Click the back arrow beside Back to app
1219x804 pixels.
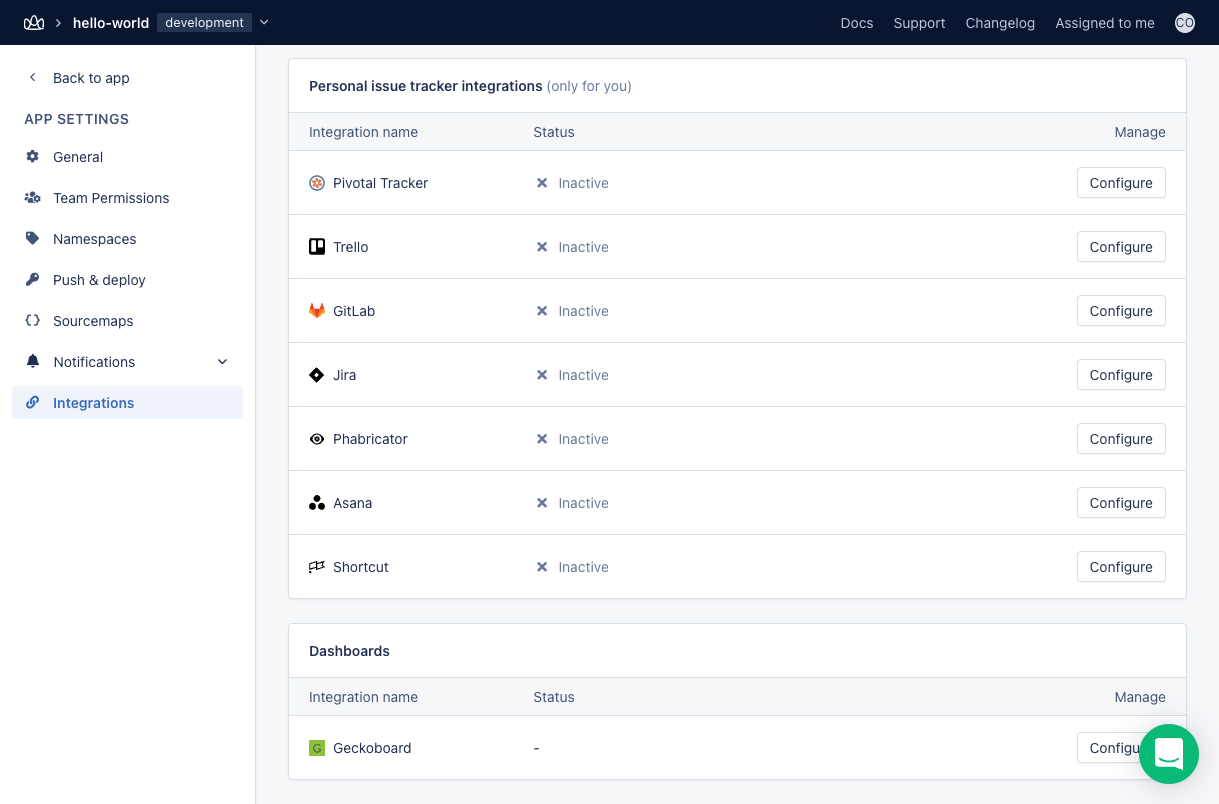(33, 78)
